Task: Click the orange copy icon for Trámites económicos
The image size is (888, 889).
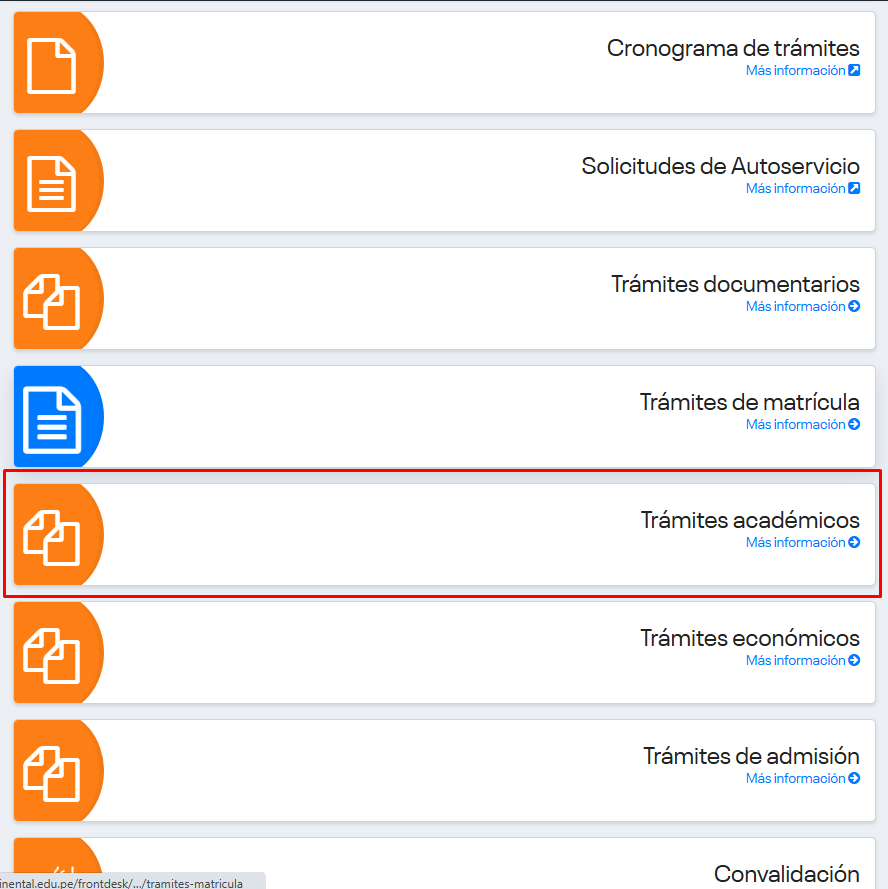Action: pos(51,655)
